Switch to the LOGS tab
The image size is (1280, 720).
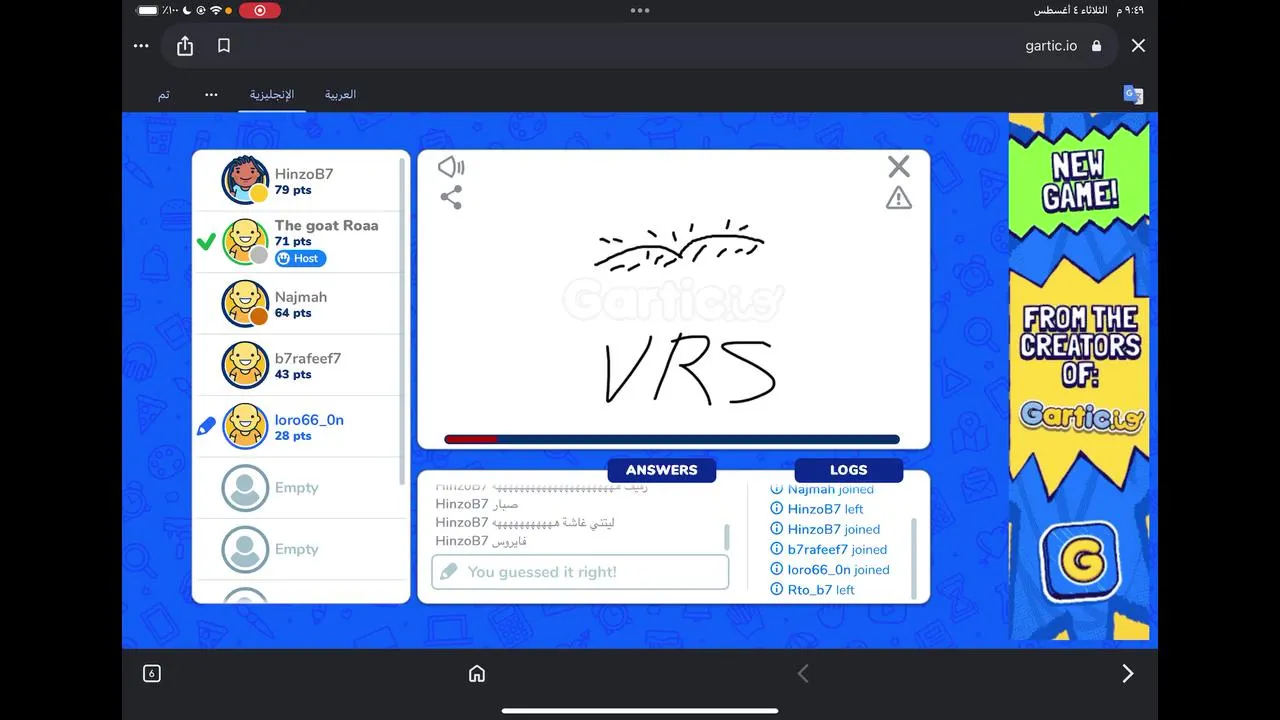click(x=849, y=470)
